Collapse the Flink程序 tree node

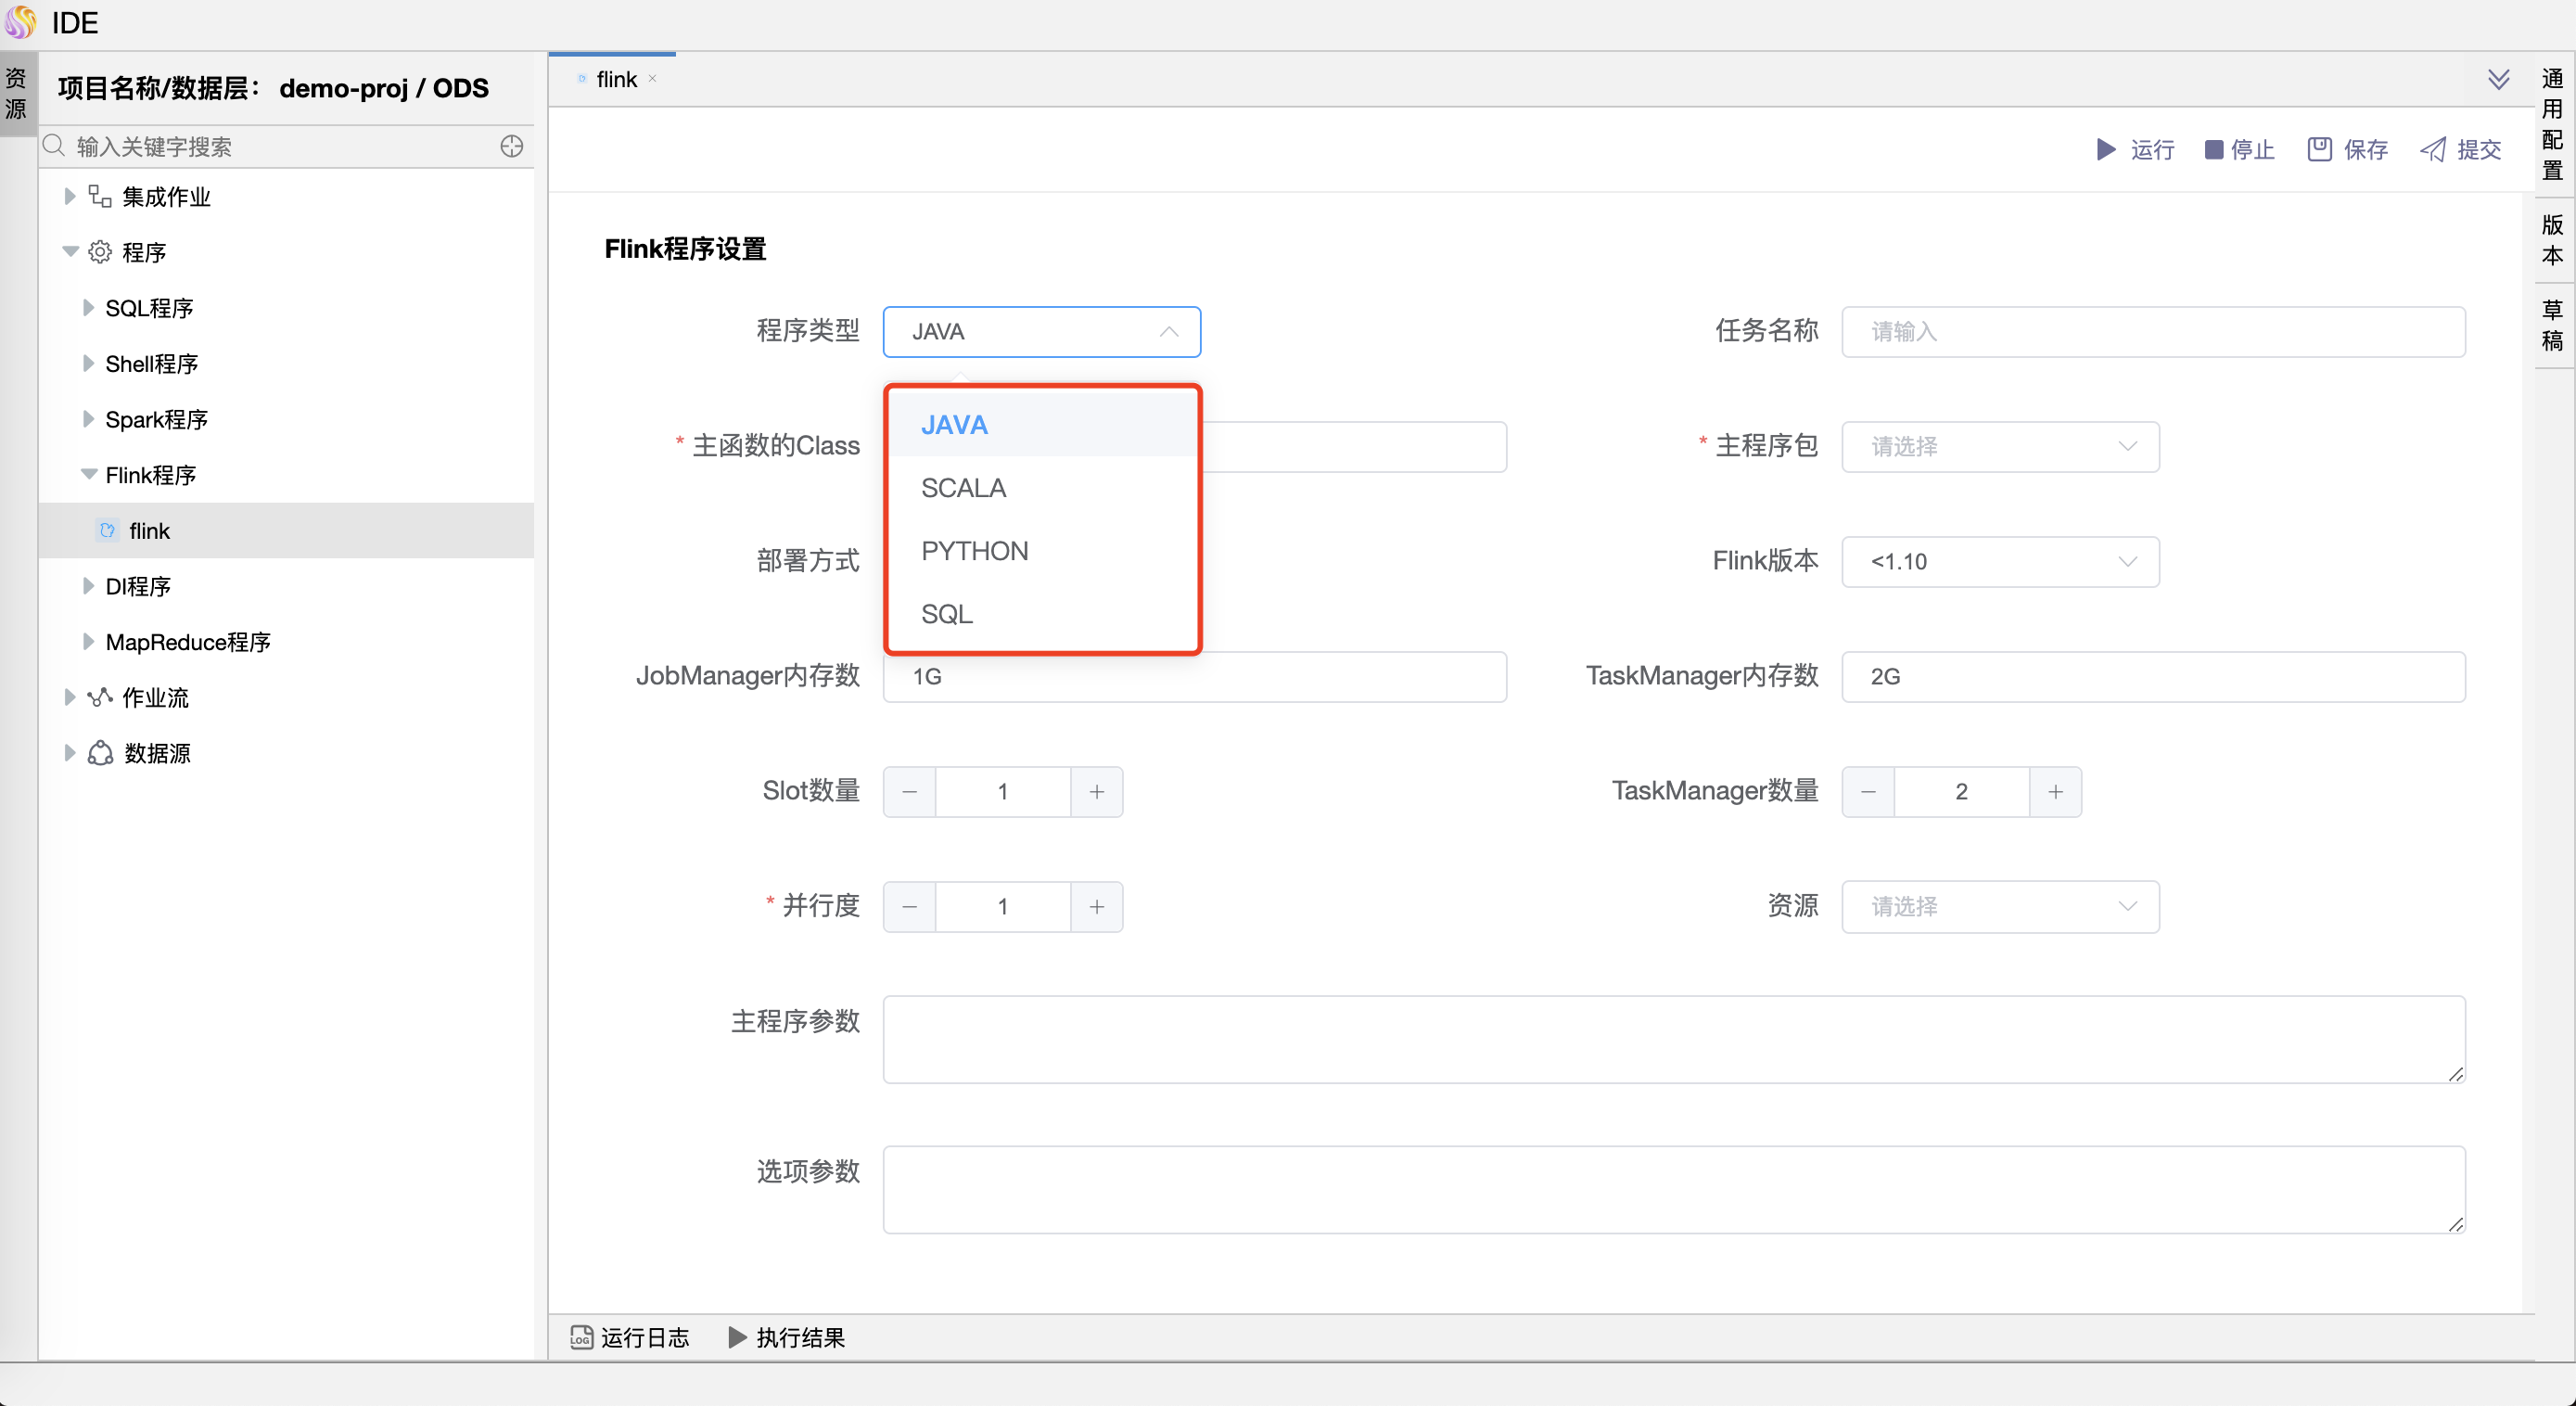(x=88, y=475)
